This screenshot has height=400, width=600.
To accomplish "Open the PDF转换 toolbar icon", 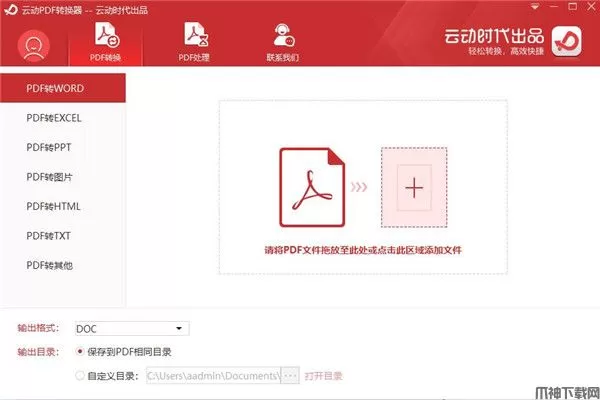I will 106,42.
